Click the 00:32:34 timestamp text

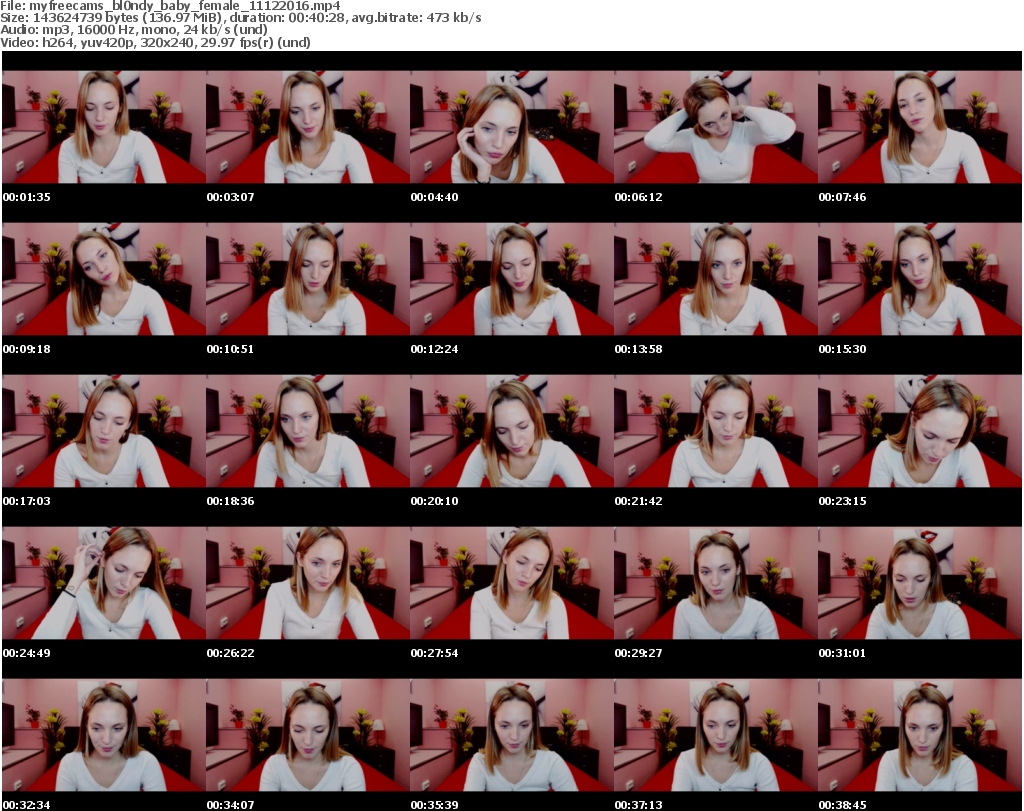(26, 804)
